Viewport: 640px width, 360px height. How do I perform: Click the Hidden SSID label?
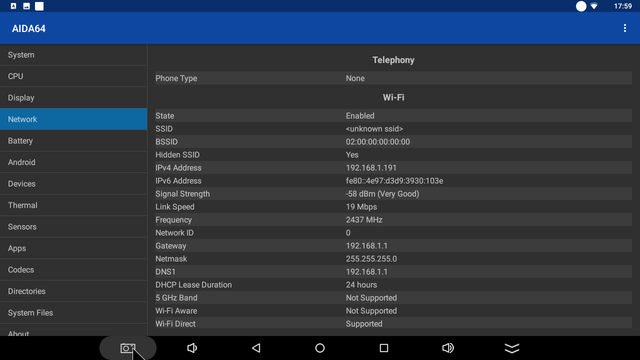point(178,155)
